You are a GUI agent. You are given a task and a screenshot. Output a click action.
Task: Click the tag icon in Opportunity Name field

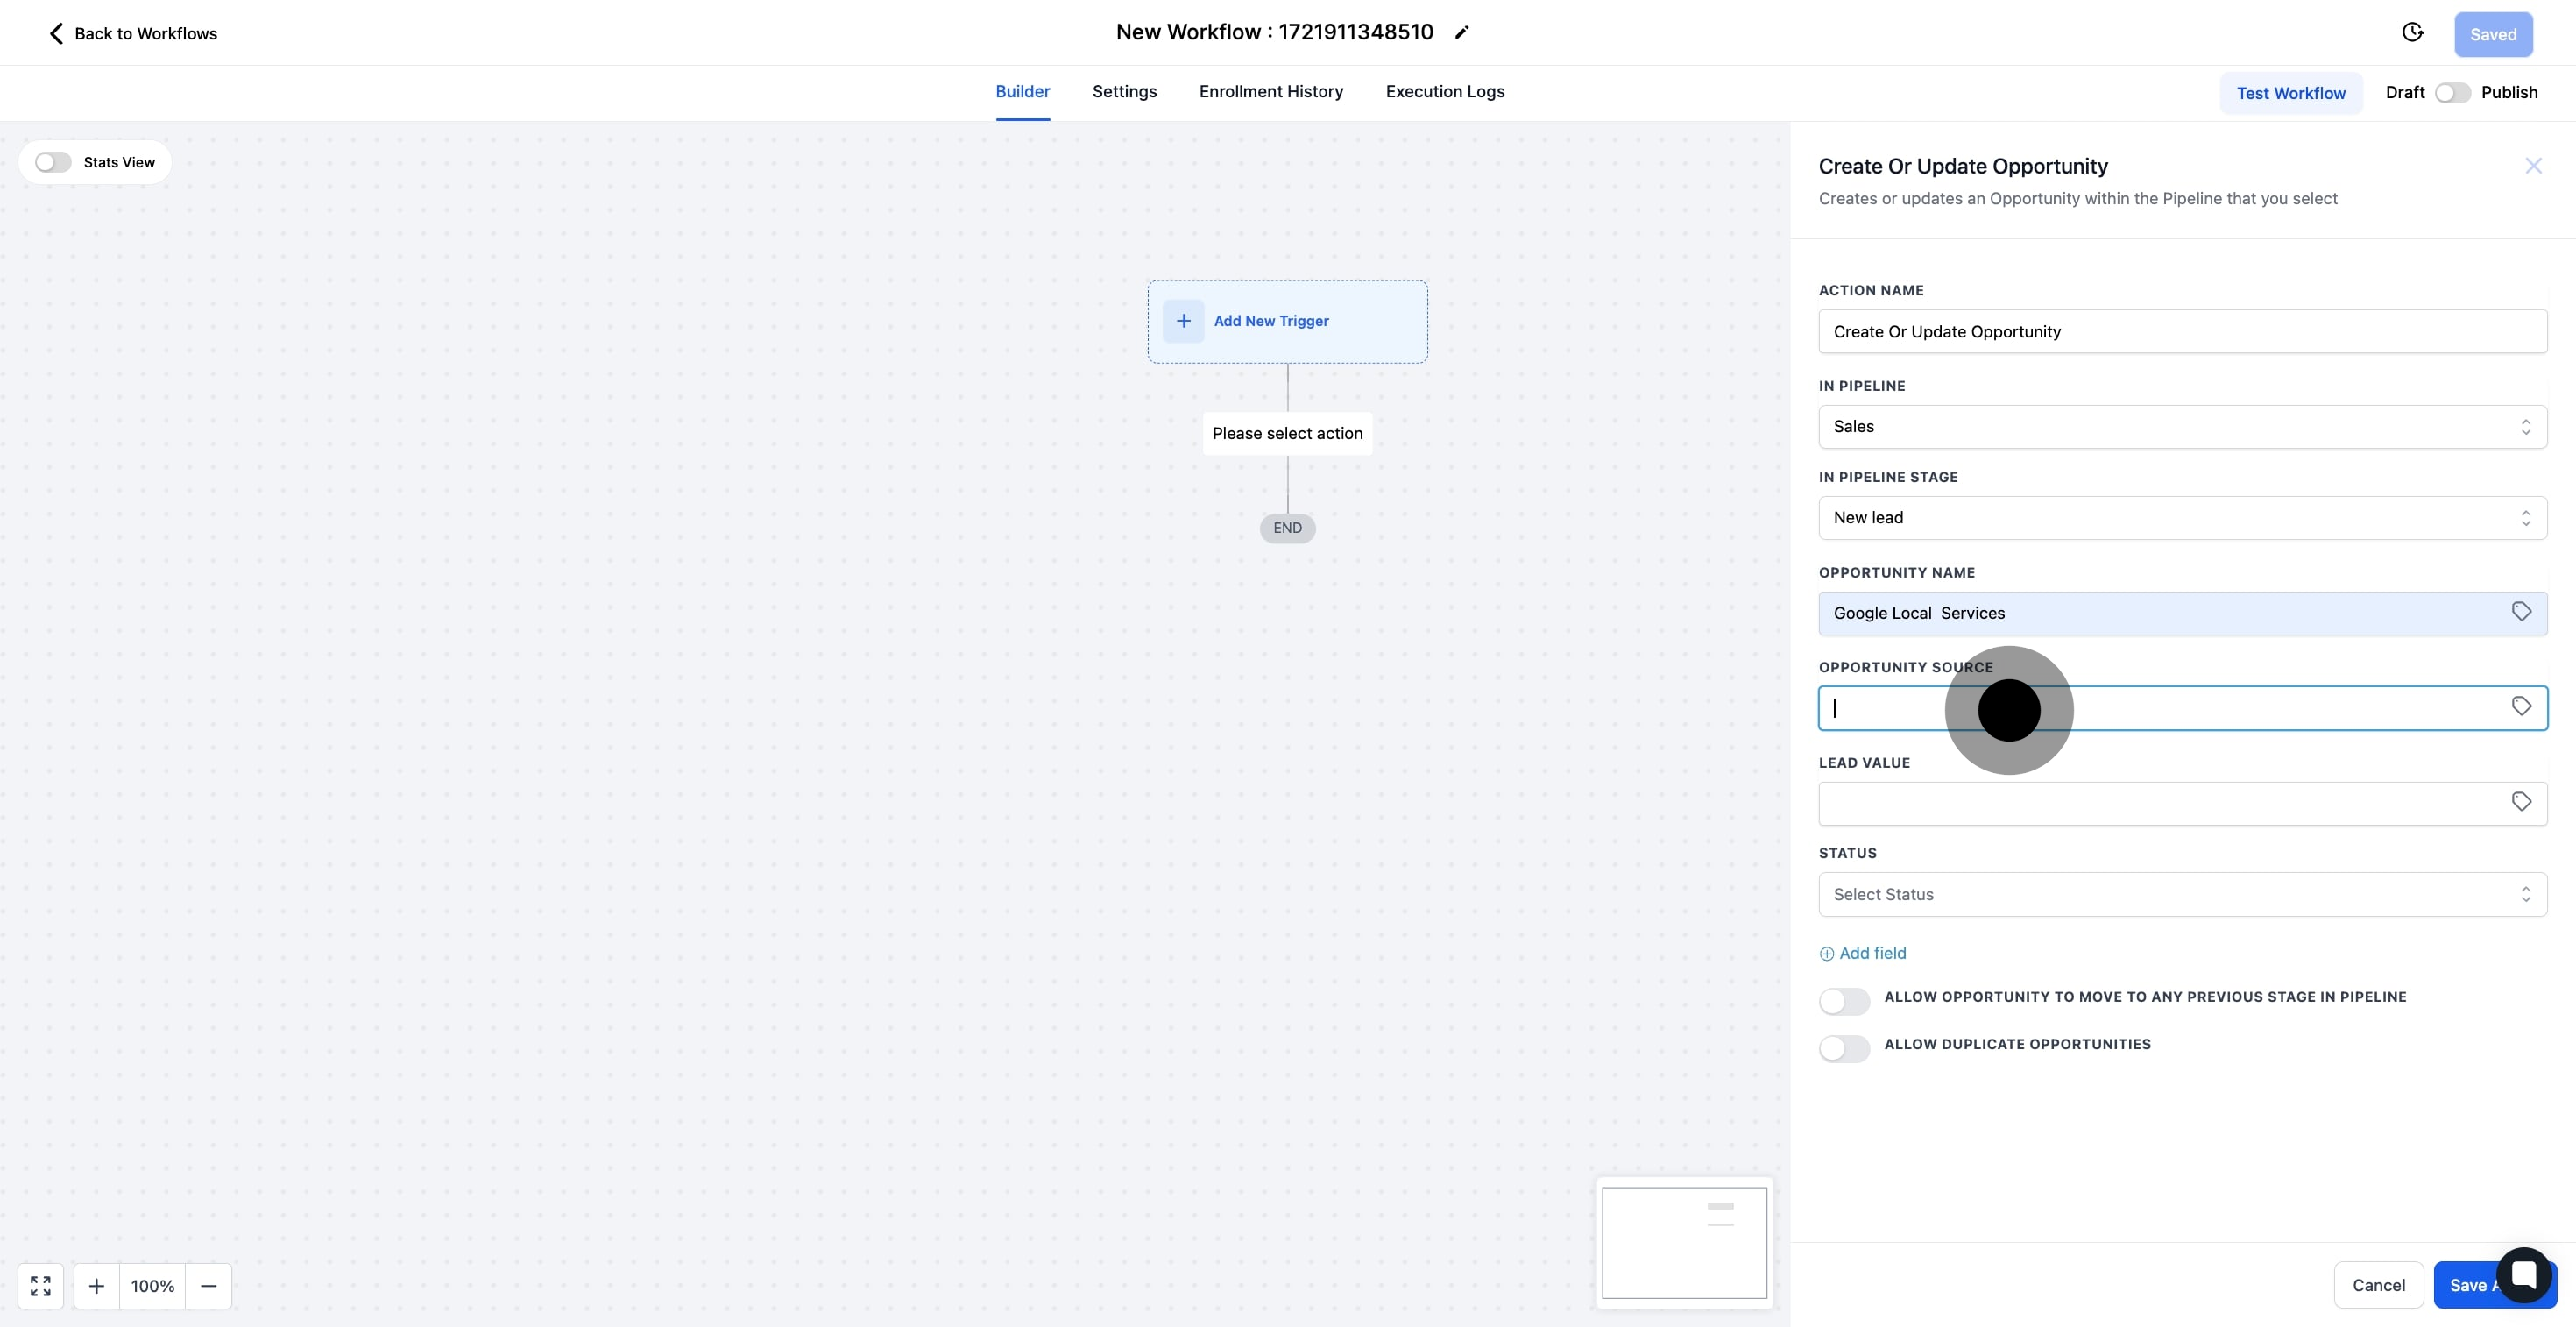(2521, 612)
